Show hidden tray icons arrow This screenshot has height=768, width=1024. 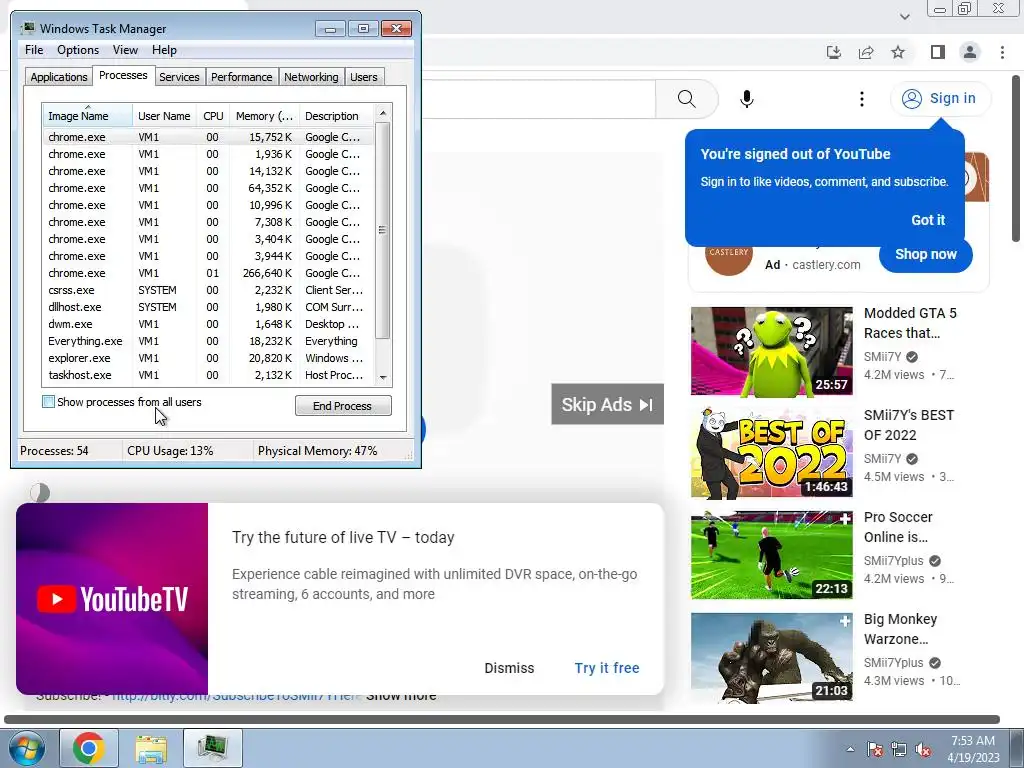(x=850, y=749)
